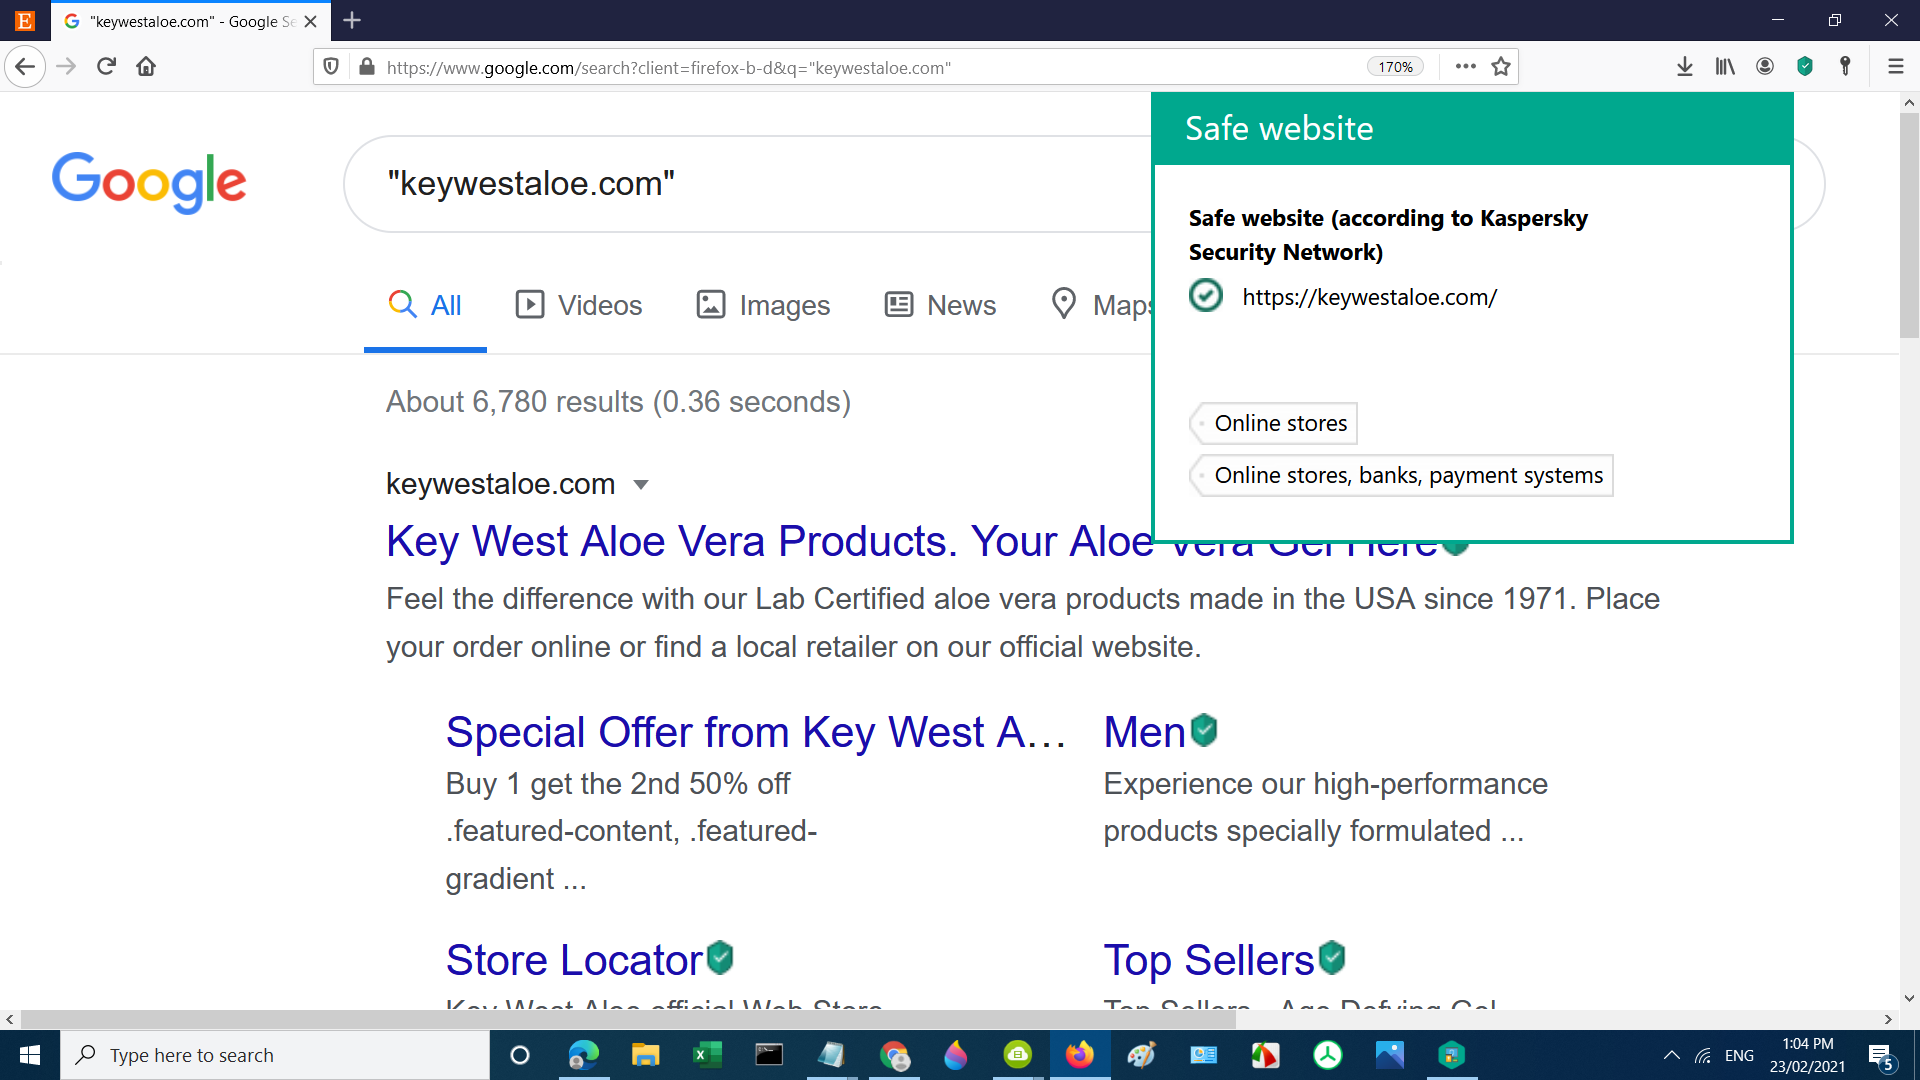Click the 170% zoom level indicator
Viewport: 1920px width, 1080px height.
[1395, 67]
